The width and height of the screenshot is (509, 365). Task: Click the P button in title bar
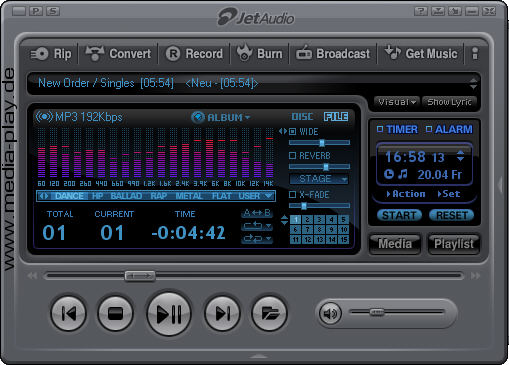coord(36,11)
